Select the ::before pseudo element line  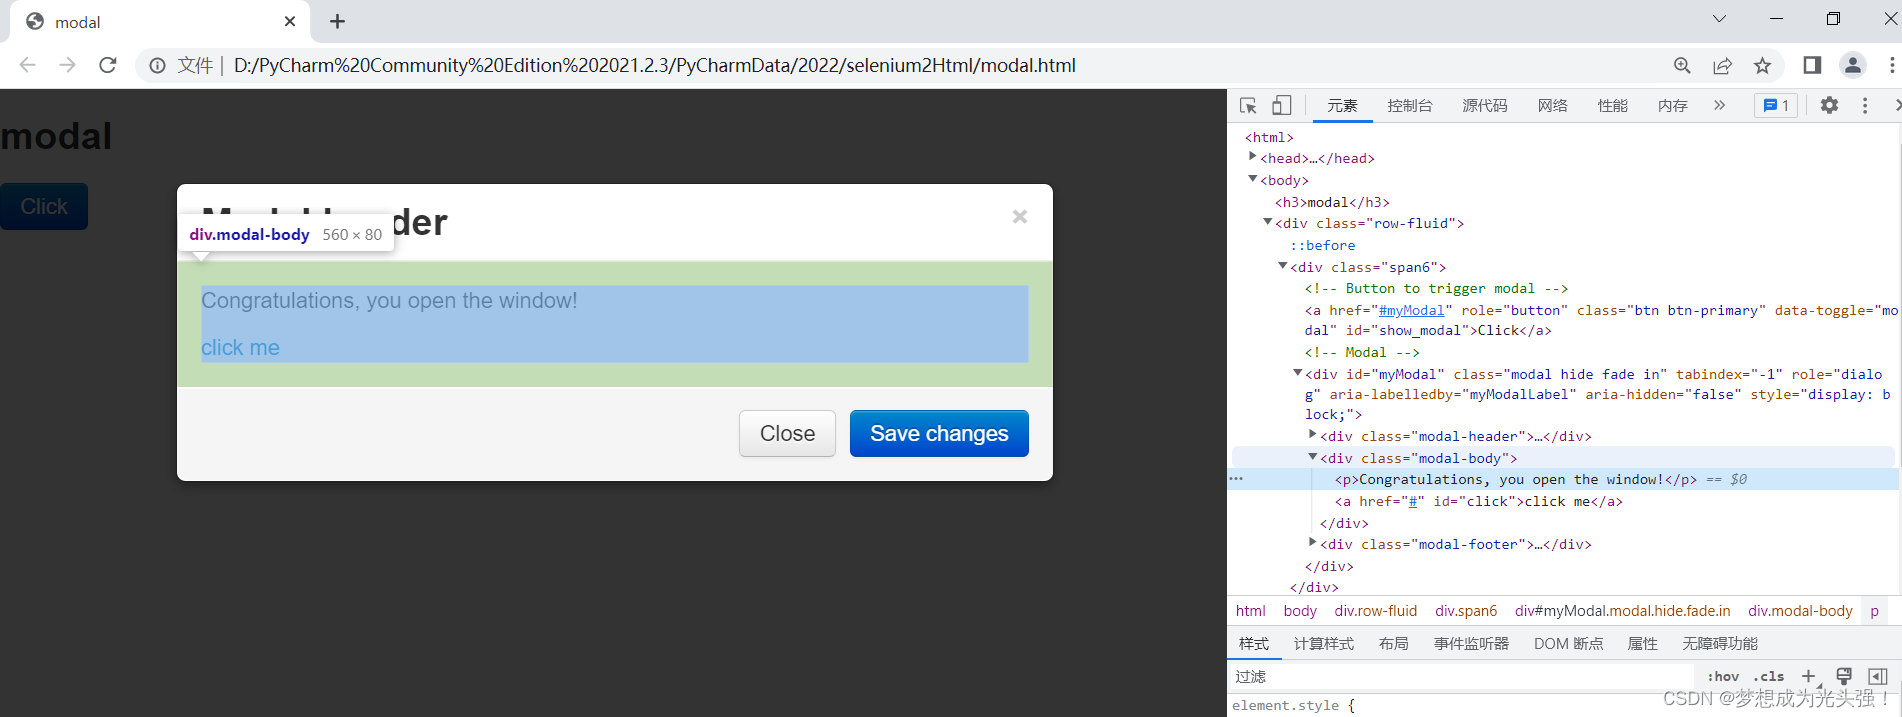point(1323,245)
